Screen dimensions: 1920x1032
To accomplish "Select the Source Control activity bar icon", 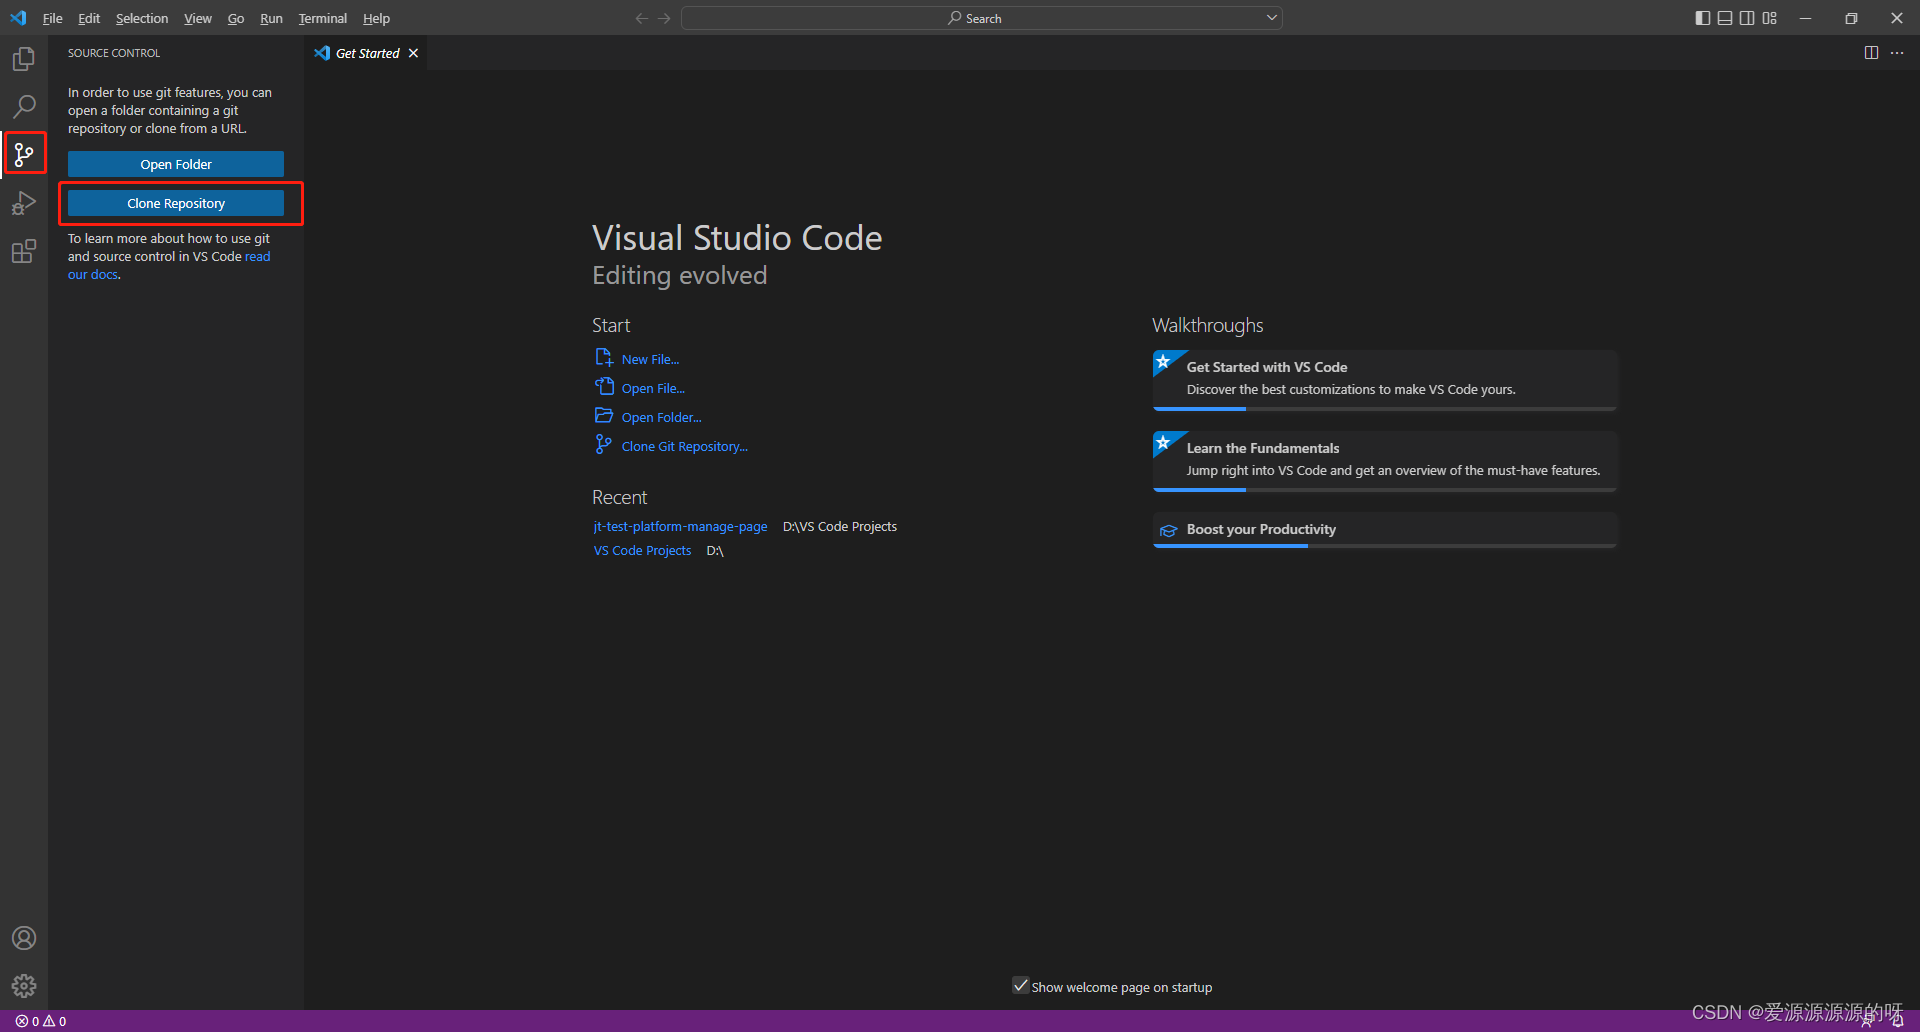I will pos(24,154).
